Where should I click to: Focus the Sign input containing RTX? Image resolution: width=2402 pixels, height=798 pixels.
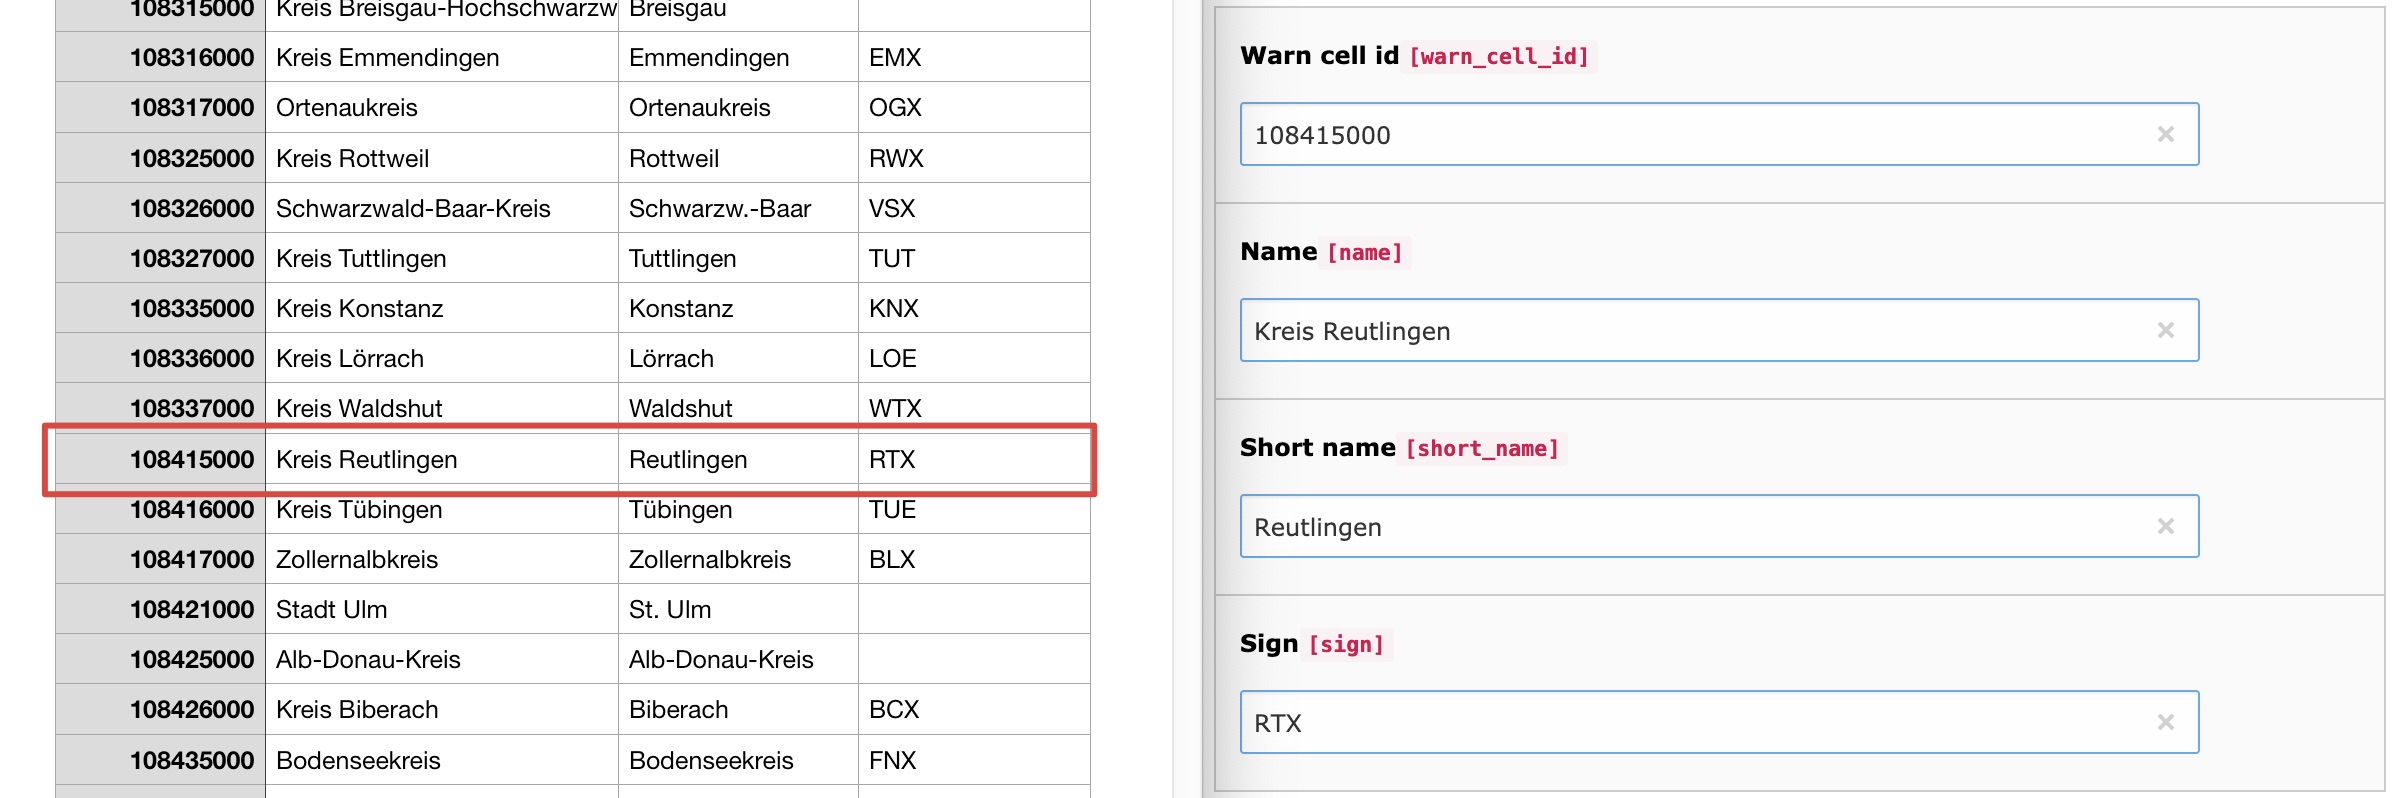(x=1690, y=722)
